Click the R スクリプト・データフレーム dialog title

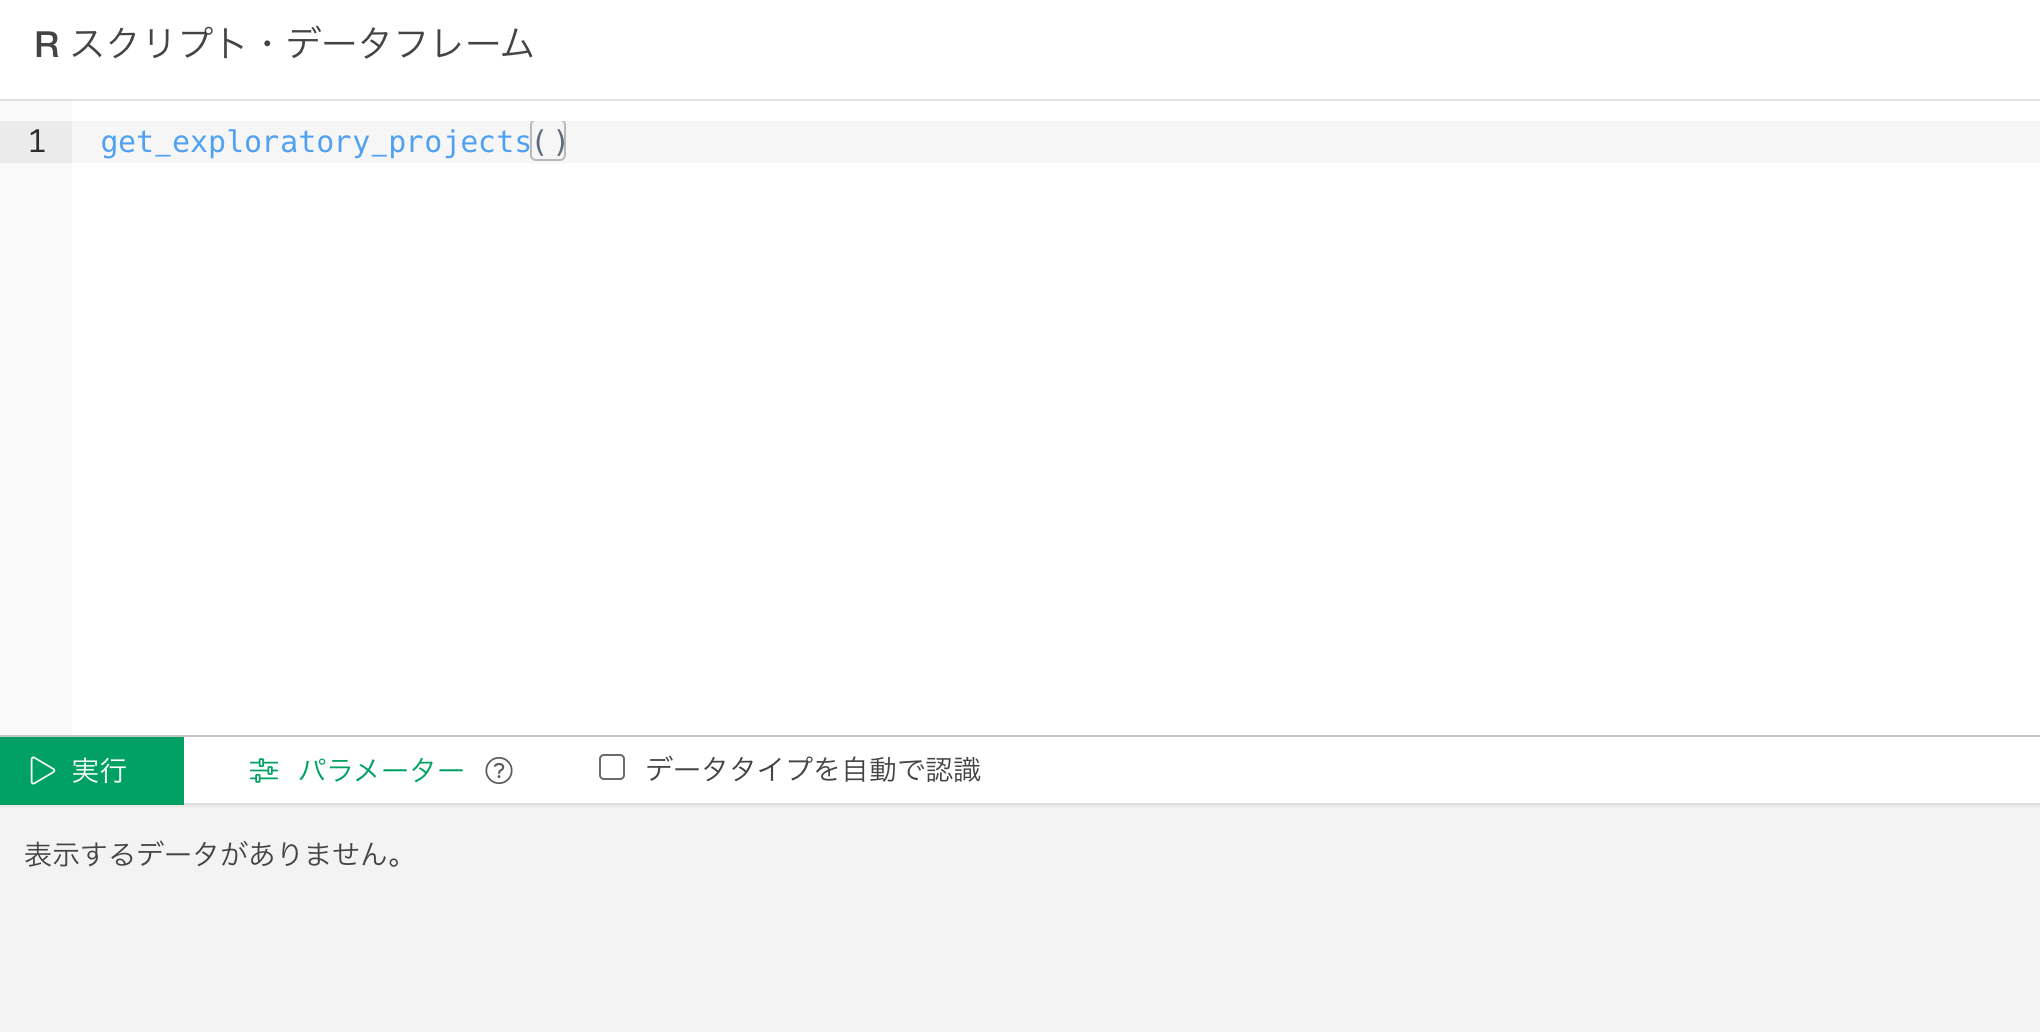[284, 44]
